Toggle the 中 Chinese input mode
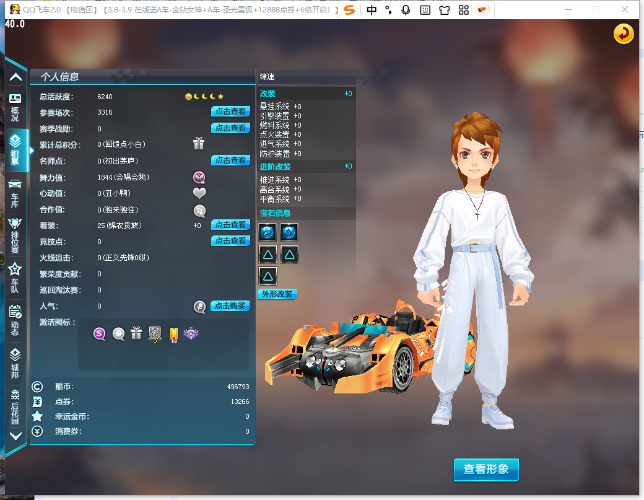The image size is (644, 500). point(371,10)
